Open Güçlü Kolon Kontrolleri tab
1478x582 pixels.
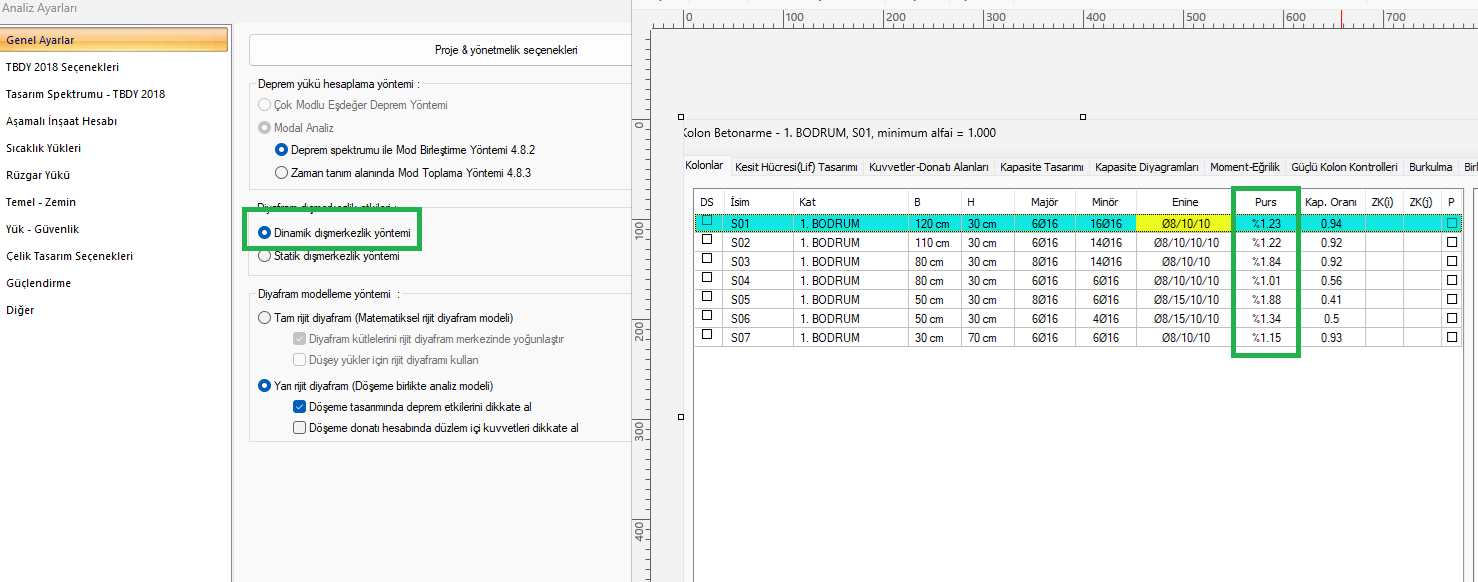pos(1344,167)
